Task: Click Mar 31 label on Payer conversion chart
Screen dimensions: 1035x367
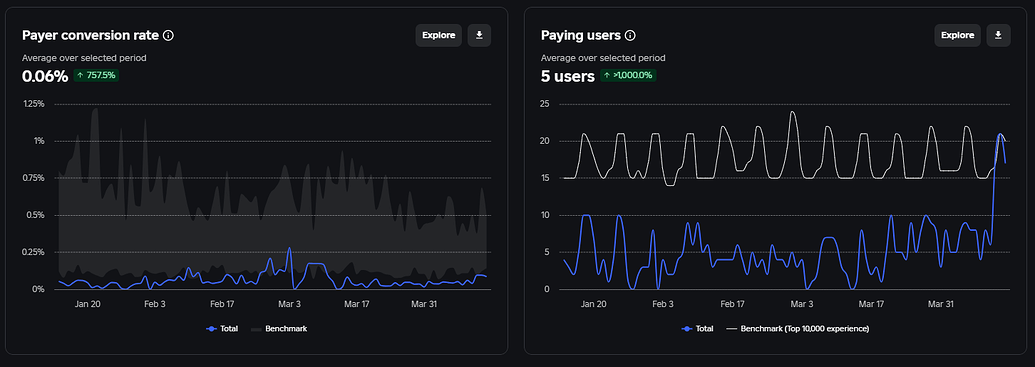Action: [424, 304]
